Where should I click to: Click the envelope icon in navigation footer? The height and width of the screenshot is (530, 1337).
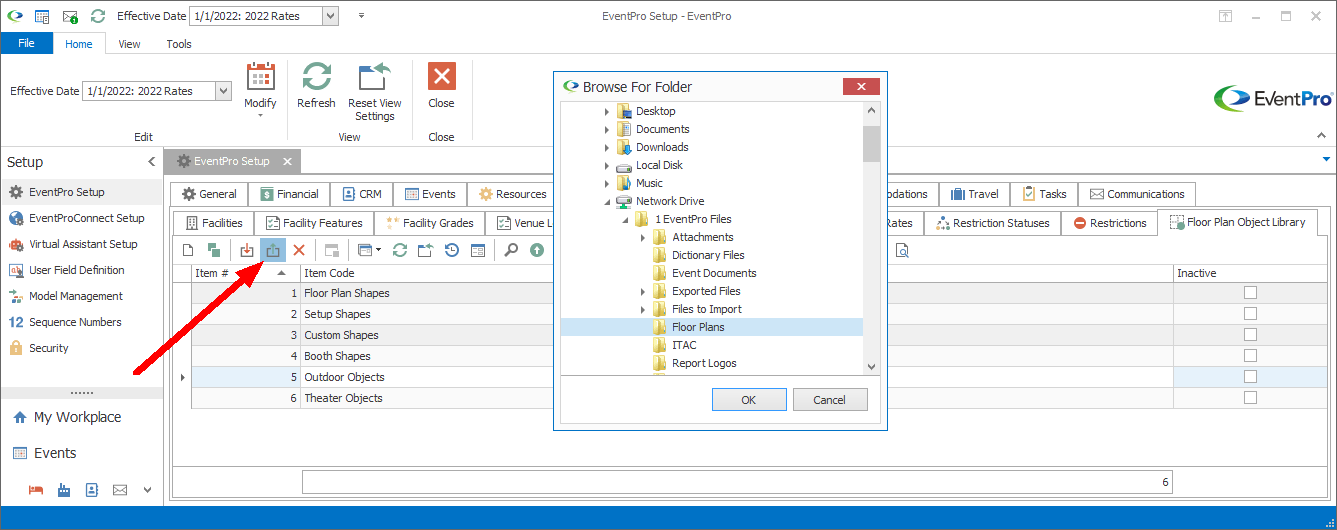120,490
